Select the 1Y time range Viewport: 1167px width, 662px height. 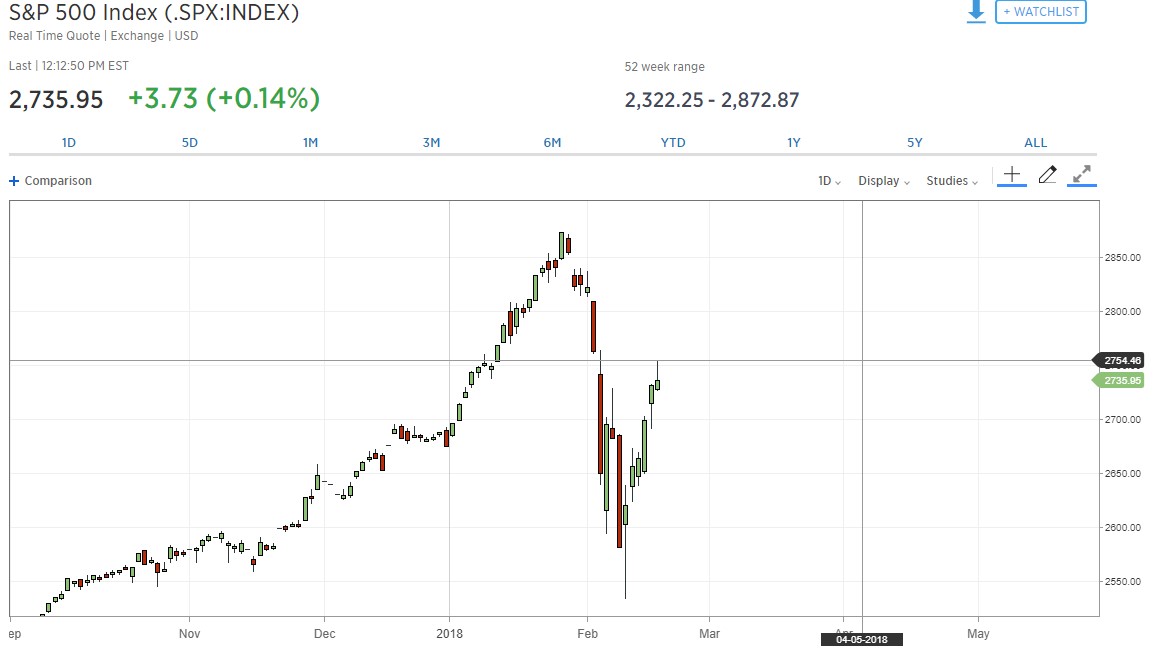(x=794, y=143)
